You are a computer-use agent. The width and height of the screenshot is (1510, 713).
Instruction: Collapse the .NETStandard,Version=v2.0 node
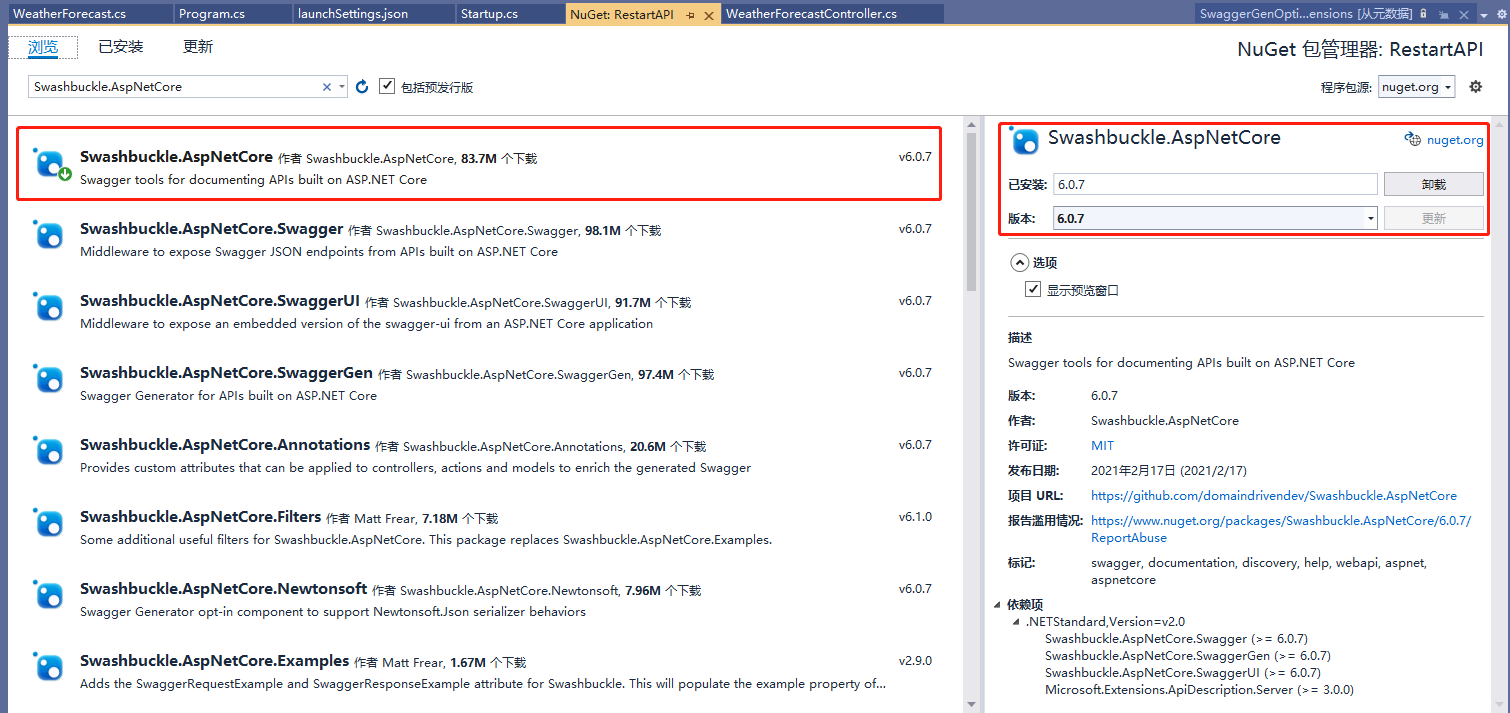click(1017, 622)
